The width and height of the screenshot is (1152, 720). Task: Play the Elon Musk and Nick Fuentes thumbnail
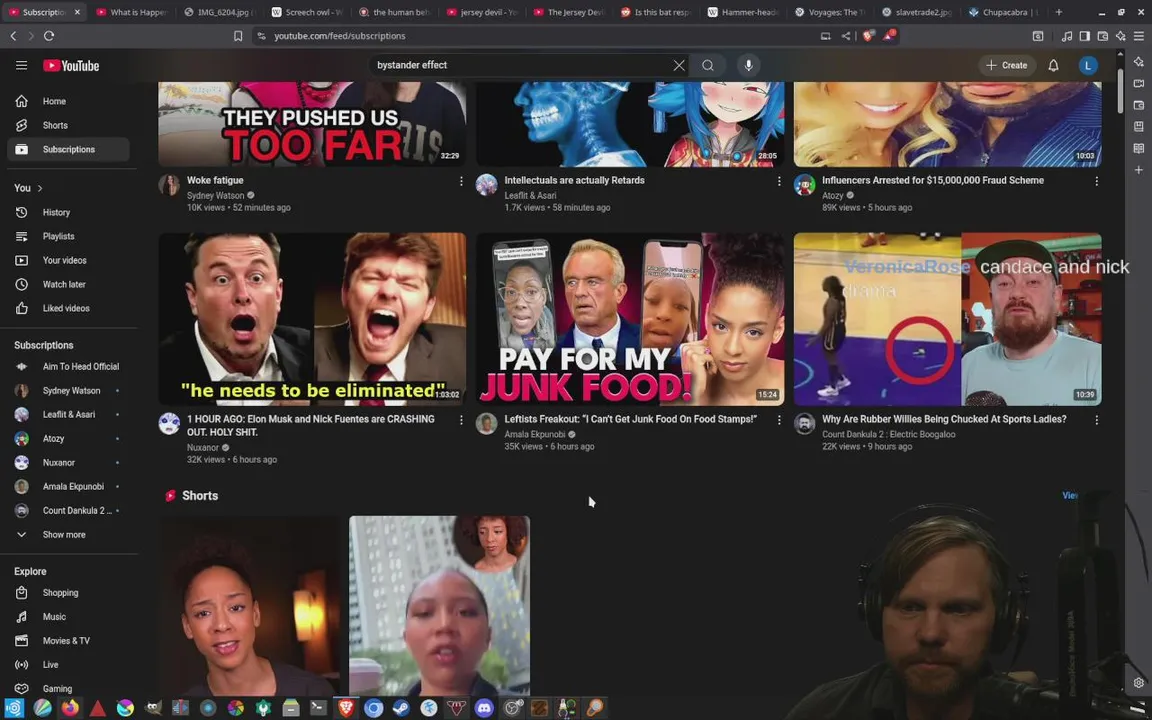(312, 319)
